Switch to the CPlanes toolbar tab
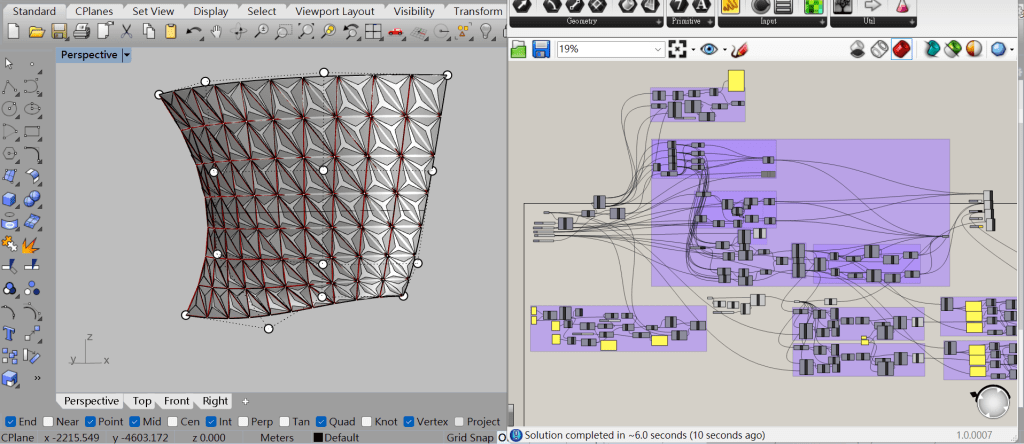Image resolution: width=1024 pixels, height=444 pixels. [x=93, y=11]
